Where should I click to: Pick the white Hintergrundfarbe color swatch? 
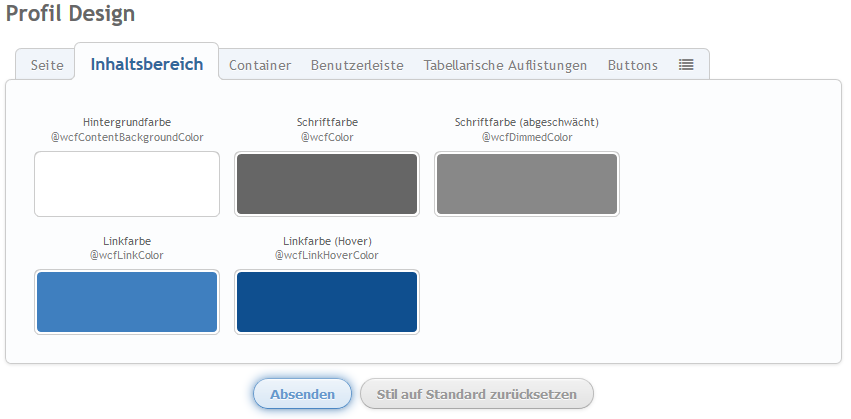point(127,184)
